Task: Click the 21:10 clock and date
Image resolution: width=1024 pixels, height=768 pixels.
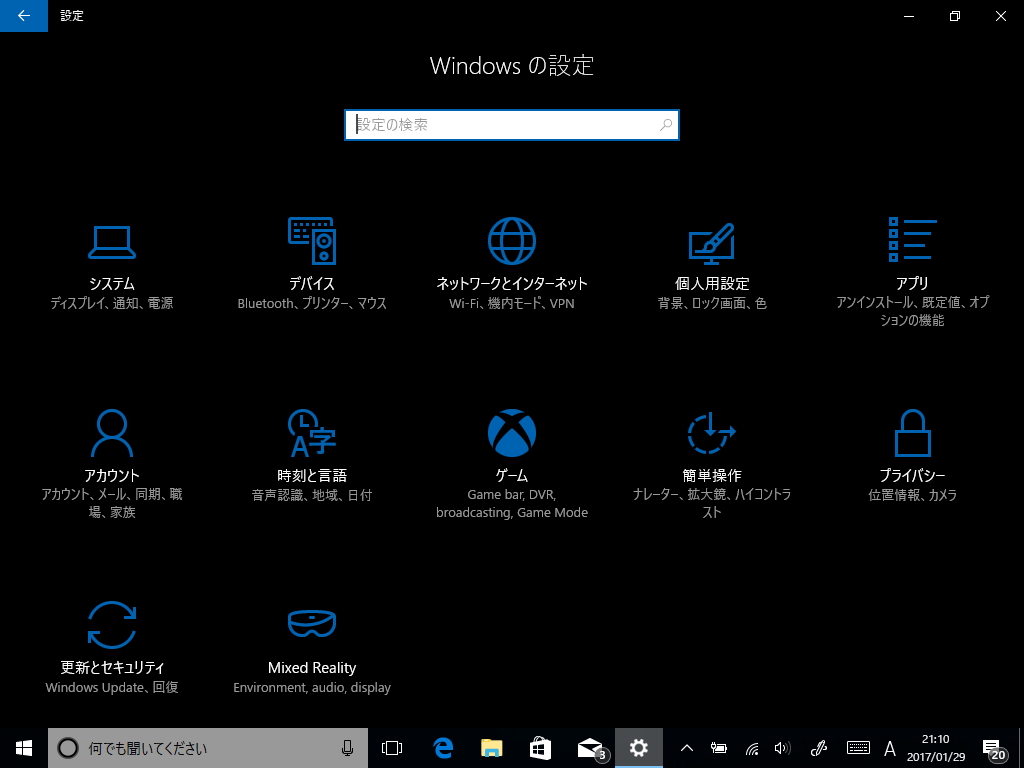Action: click(x=935, y=748)
